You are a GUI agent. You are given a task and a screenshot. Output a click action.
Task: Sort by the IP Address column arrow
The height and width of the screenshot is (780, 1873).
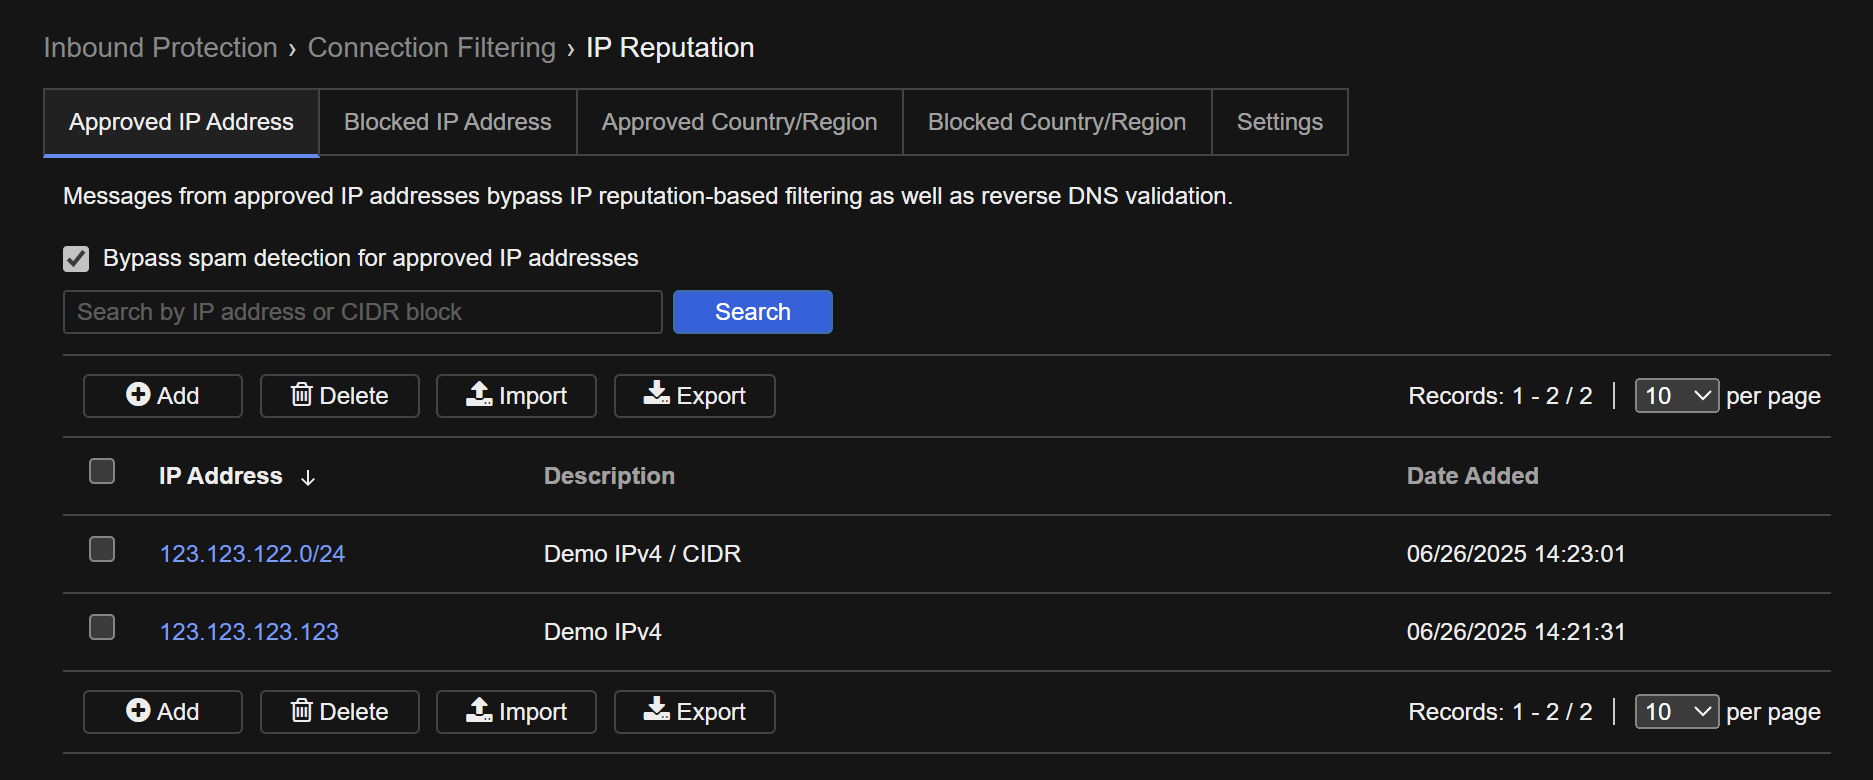[x=308, y=478]
